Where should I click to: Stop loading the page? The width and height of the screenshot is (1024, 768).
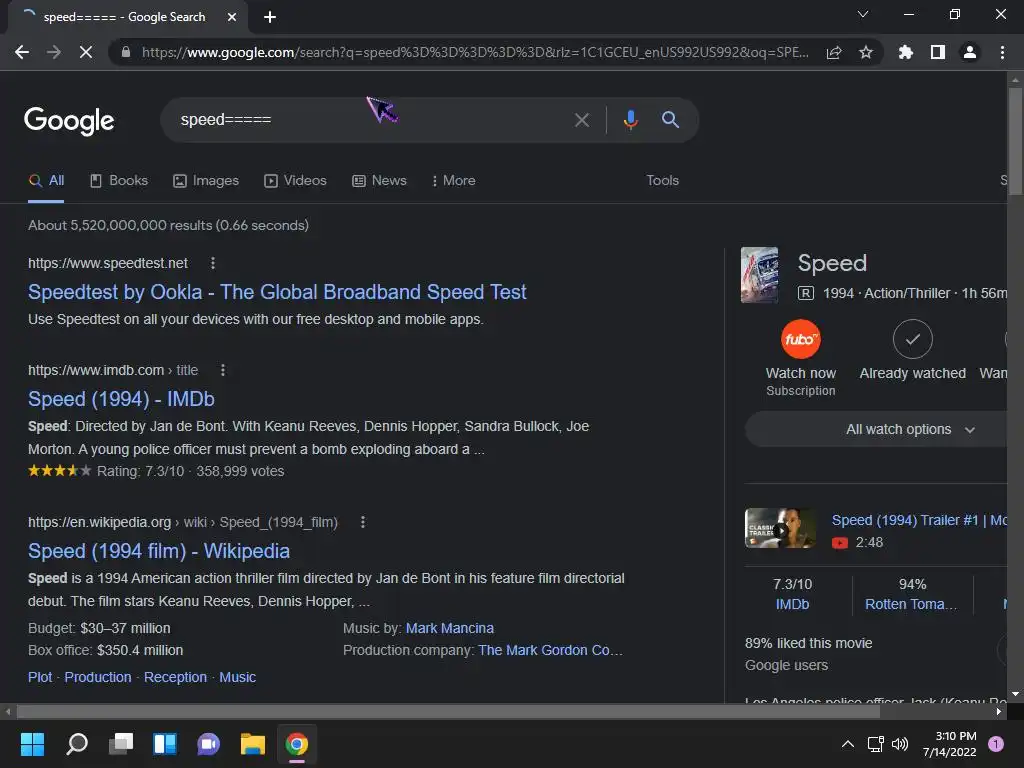[x=86, y=52]
